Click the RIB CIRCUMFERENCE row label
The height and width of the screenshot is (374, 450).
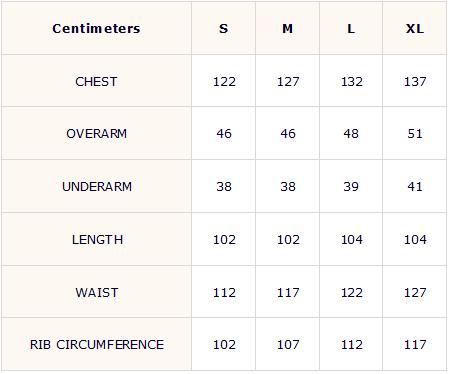point(97,344)
